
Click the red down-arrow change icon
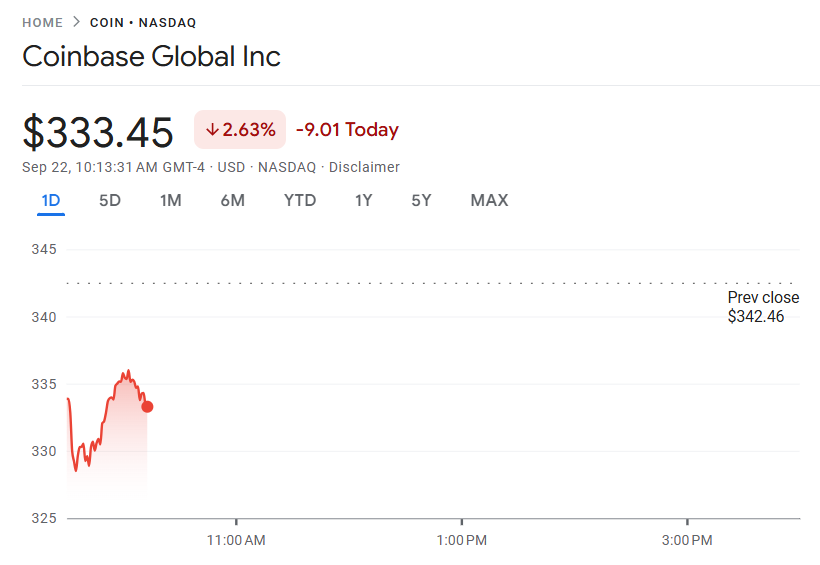[x=212, y=130]
